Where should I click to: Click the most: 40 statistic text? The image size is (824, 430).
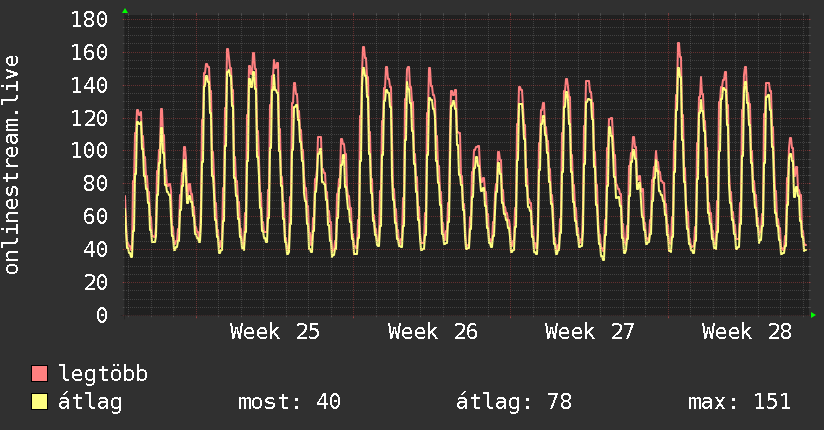[x=289, y=402]
